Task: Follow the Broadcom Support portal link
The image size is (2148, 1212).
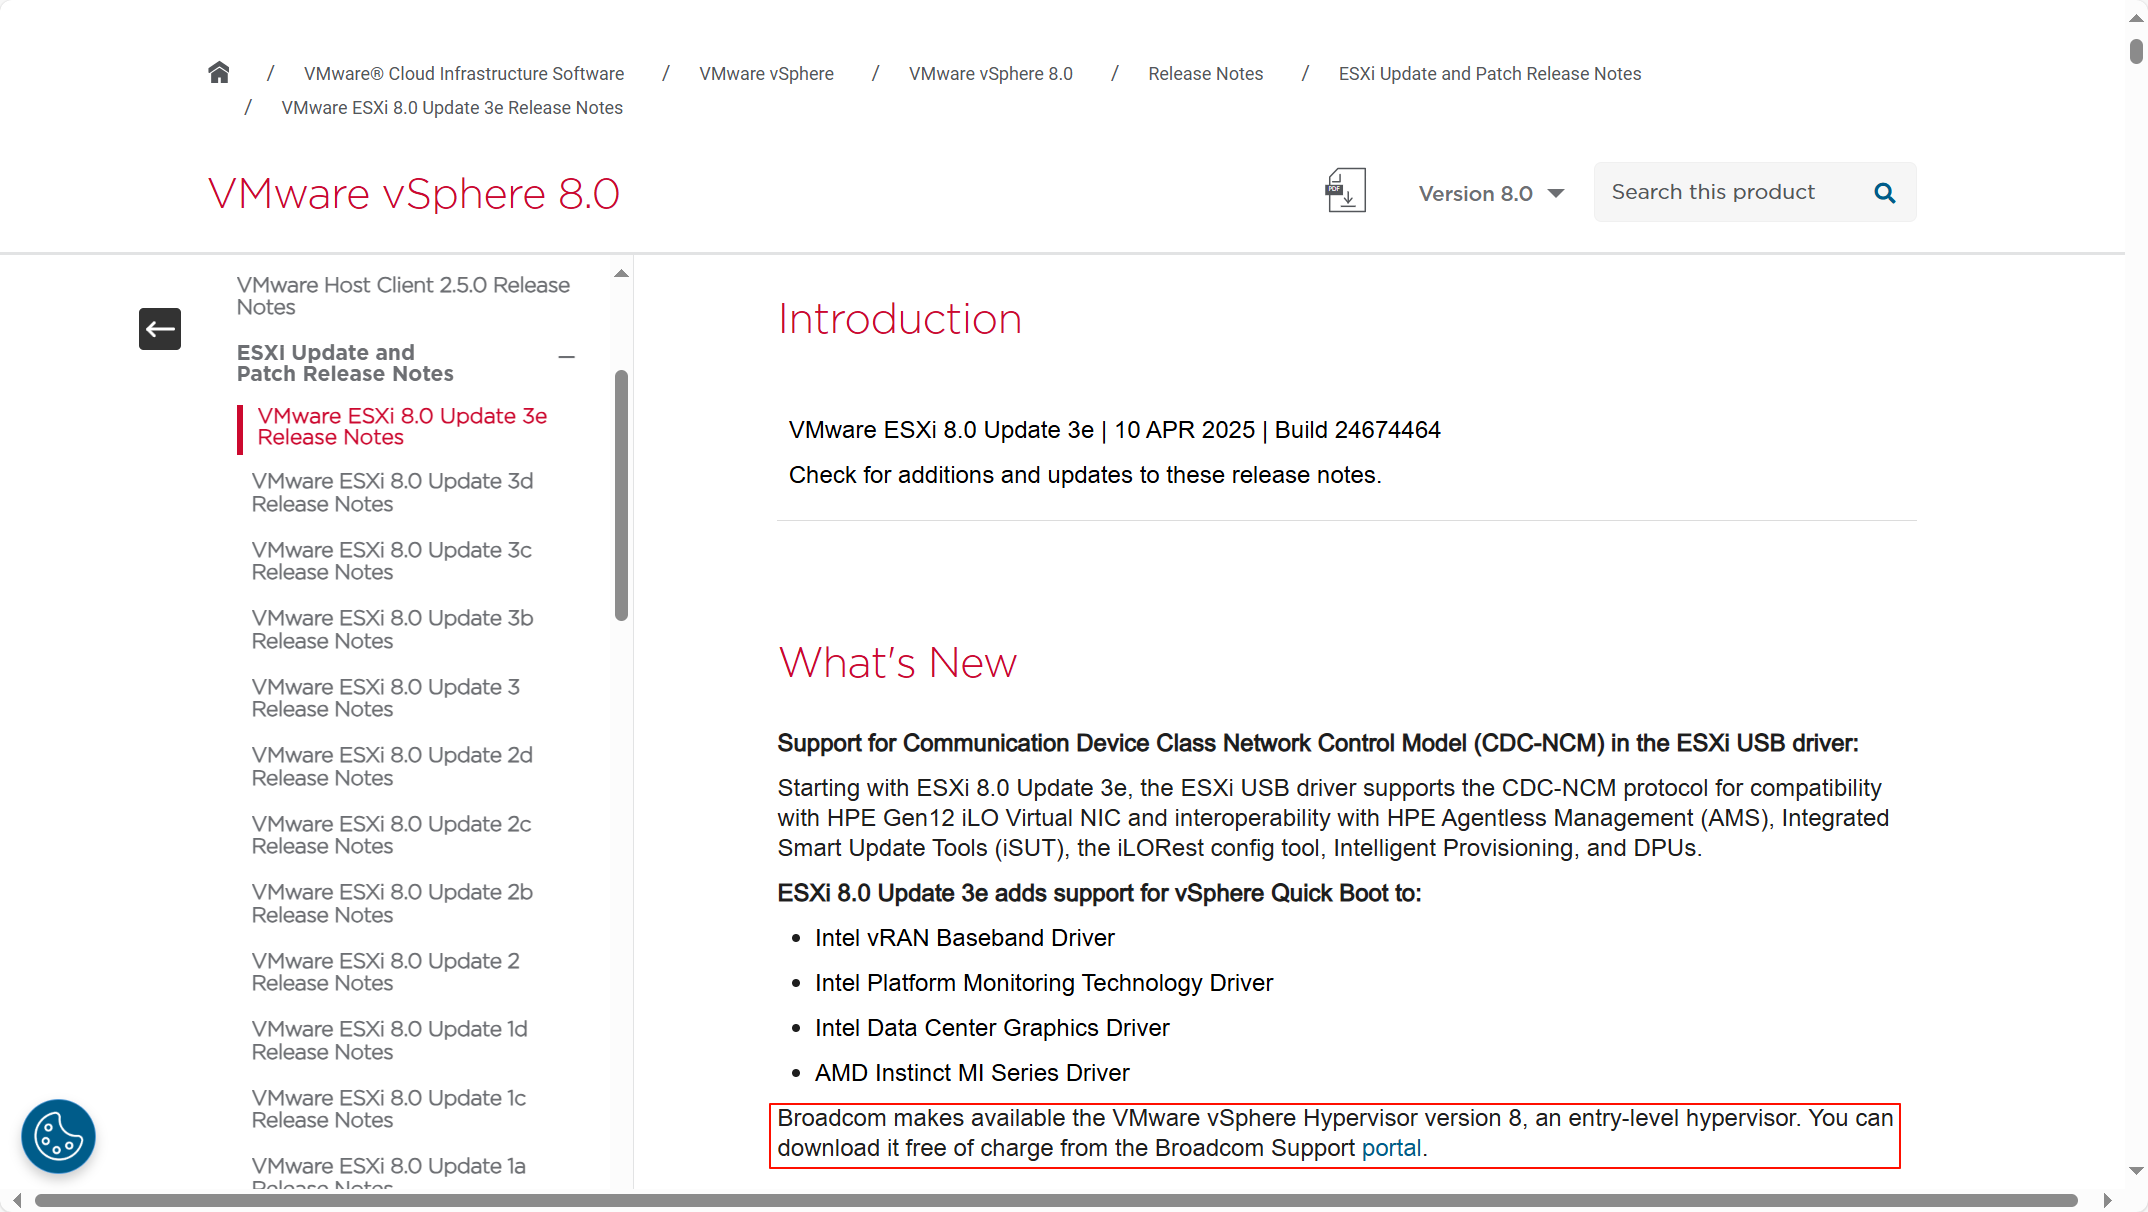Action: (1391, 1148)
